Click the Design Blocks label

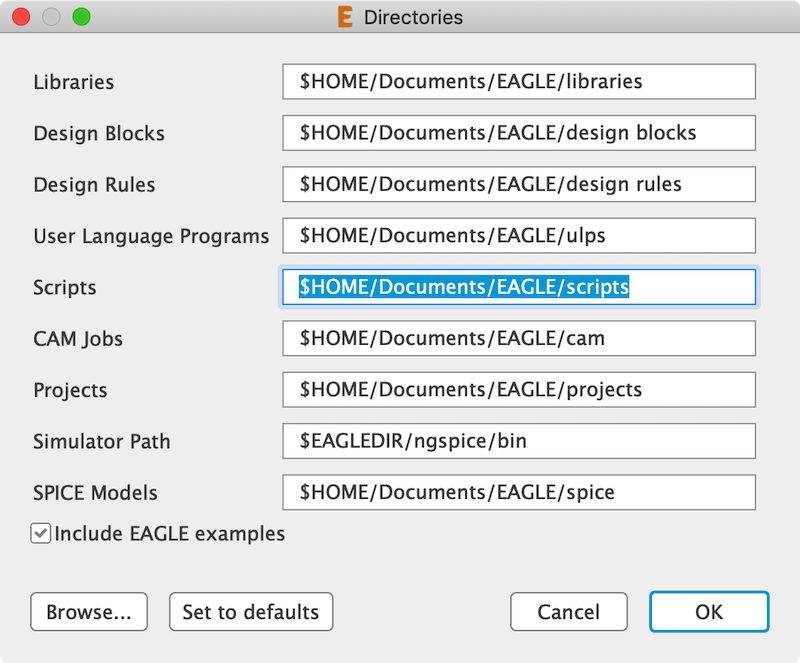(99, 134)
